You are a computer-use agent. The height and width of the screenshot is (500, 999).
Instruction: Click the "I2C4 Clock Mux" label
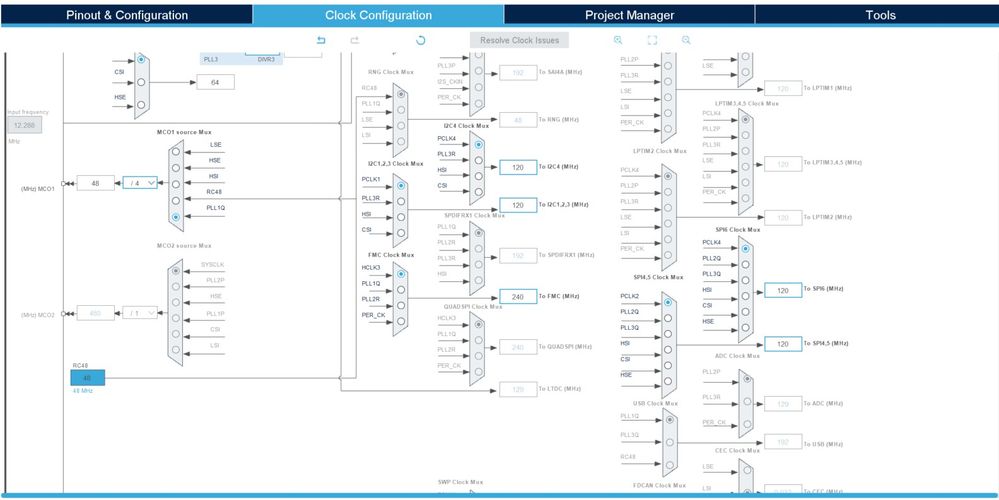[466, 125]
